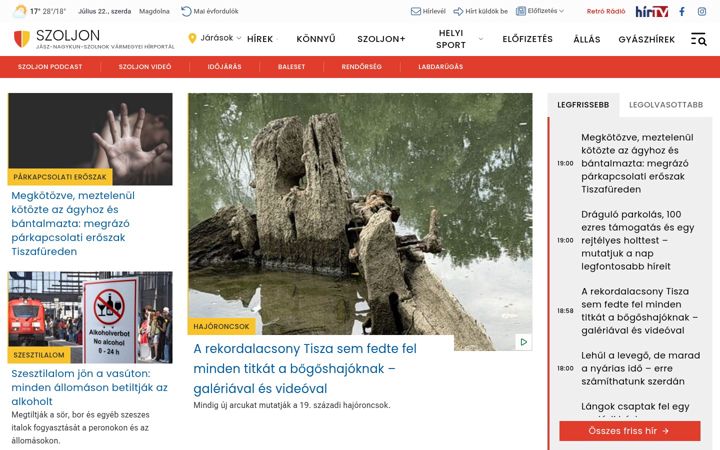720x450 pixels.
Task: Open IDŐJÁRÁS in red bar
Action: pyautogui.click(x=224, y=67)
